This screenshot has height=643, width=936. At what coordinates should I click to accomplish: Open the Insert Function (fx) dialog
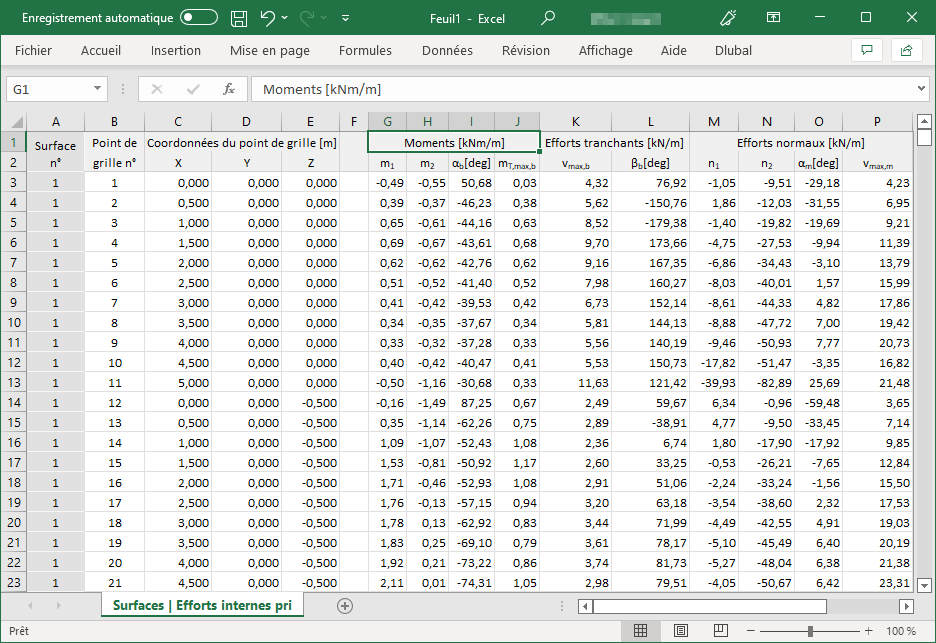tap(230, 88)
